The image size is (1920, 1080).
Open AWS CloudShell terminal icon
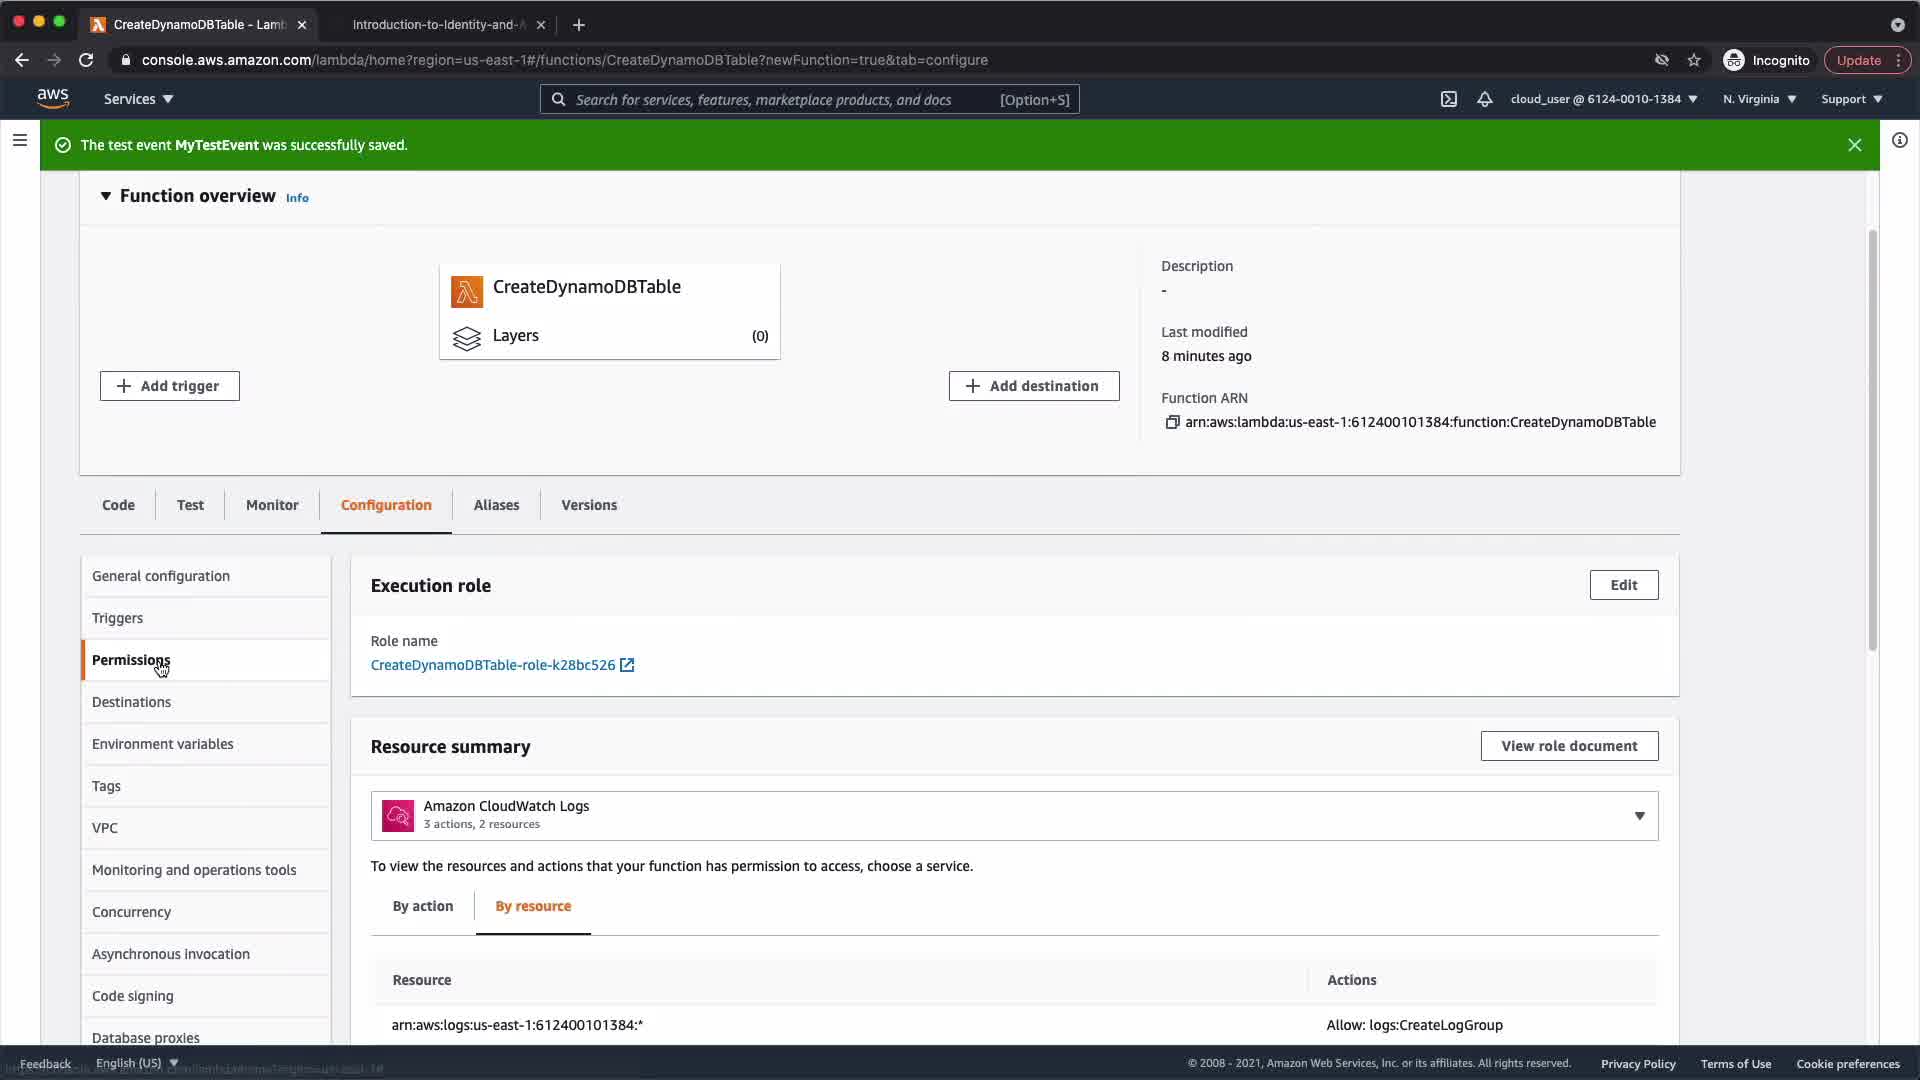pos(1448,99)
